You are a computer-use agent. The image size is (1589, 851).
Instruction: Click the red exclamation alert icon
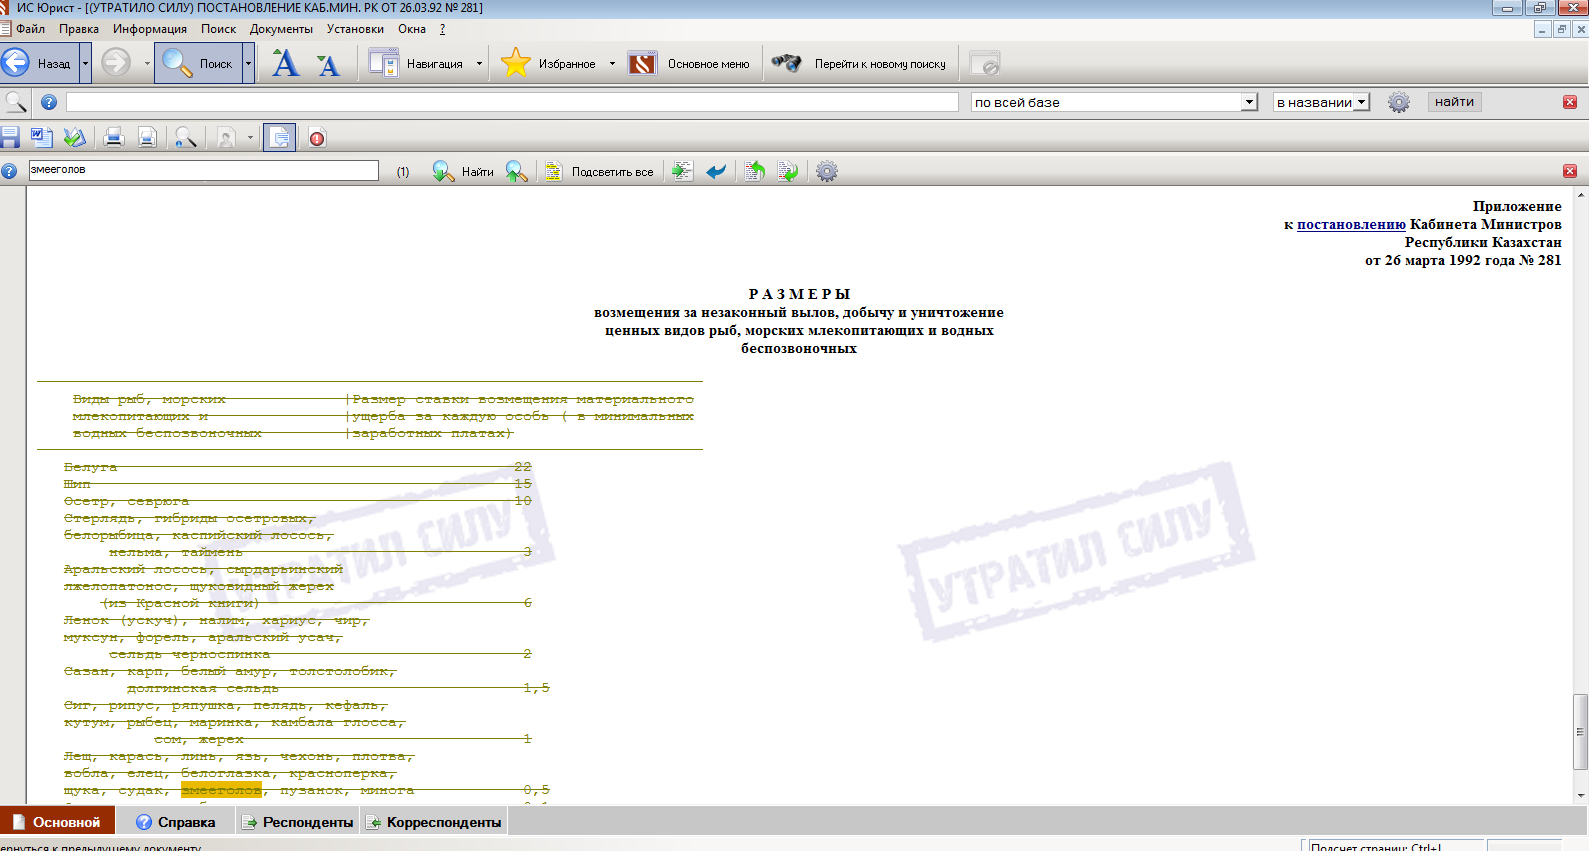point(317,138)
